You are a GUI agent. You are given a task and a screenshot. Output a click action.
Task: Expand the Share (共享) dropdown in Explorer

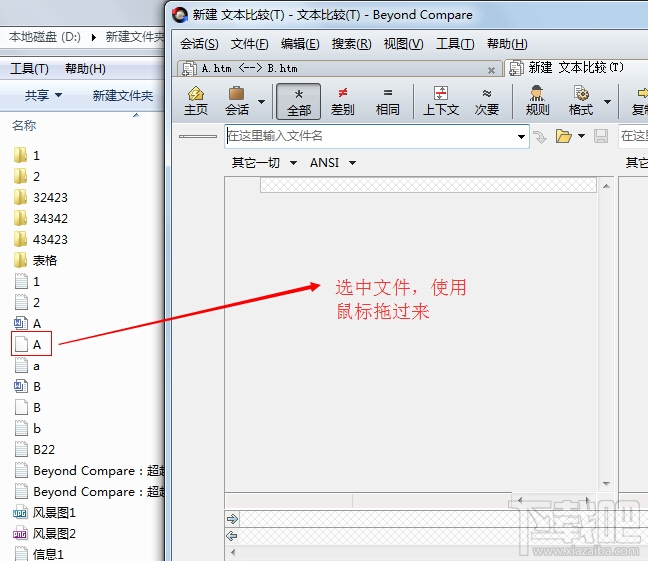[43, 95]
